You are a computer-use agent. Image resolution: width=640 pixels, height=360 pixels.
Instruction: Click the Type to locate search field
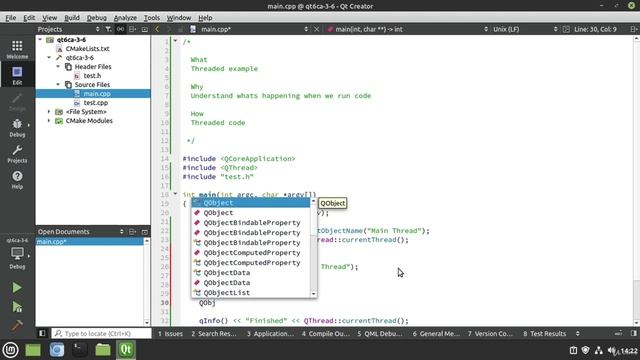(x=101, y=333)
